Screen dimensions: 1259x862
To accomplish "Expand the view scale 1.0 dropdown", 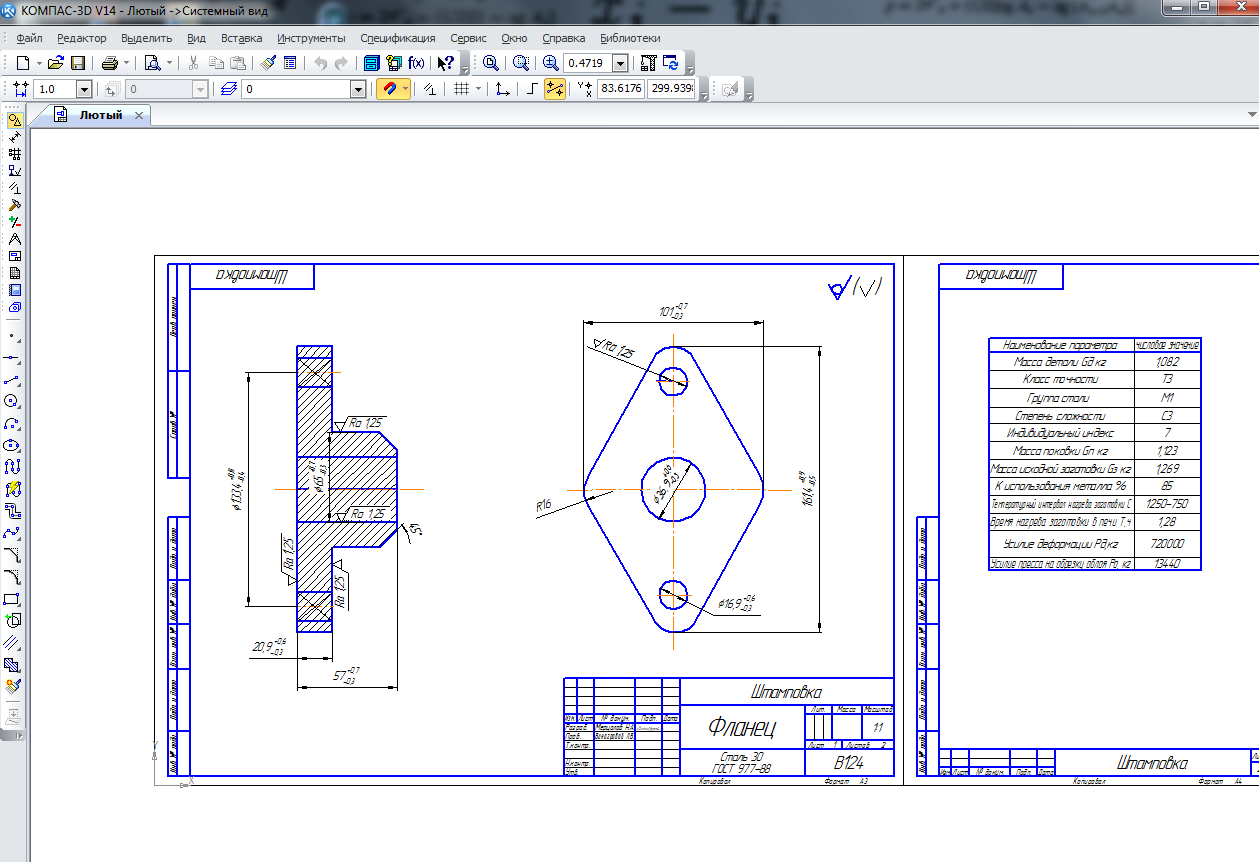I will point(83,89).
